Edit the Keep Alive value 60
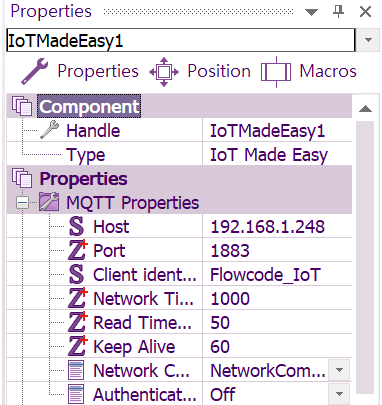The width and height of the screenshot is (382, 405). coord(277,346)
